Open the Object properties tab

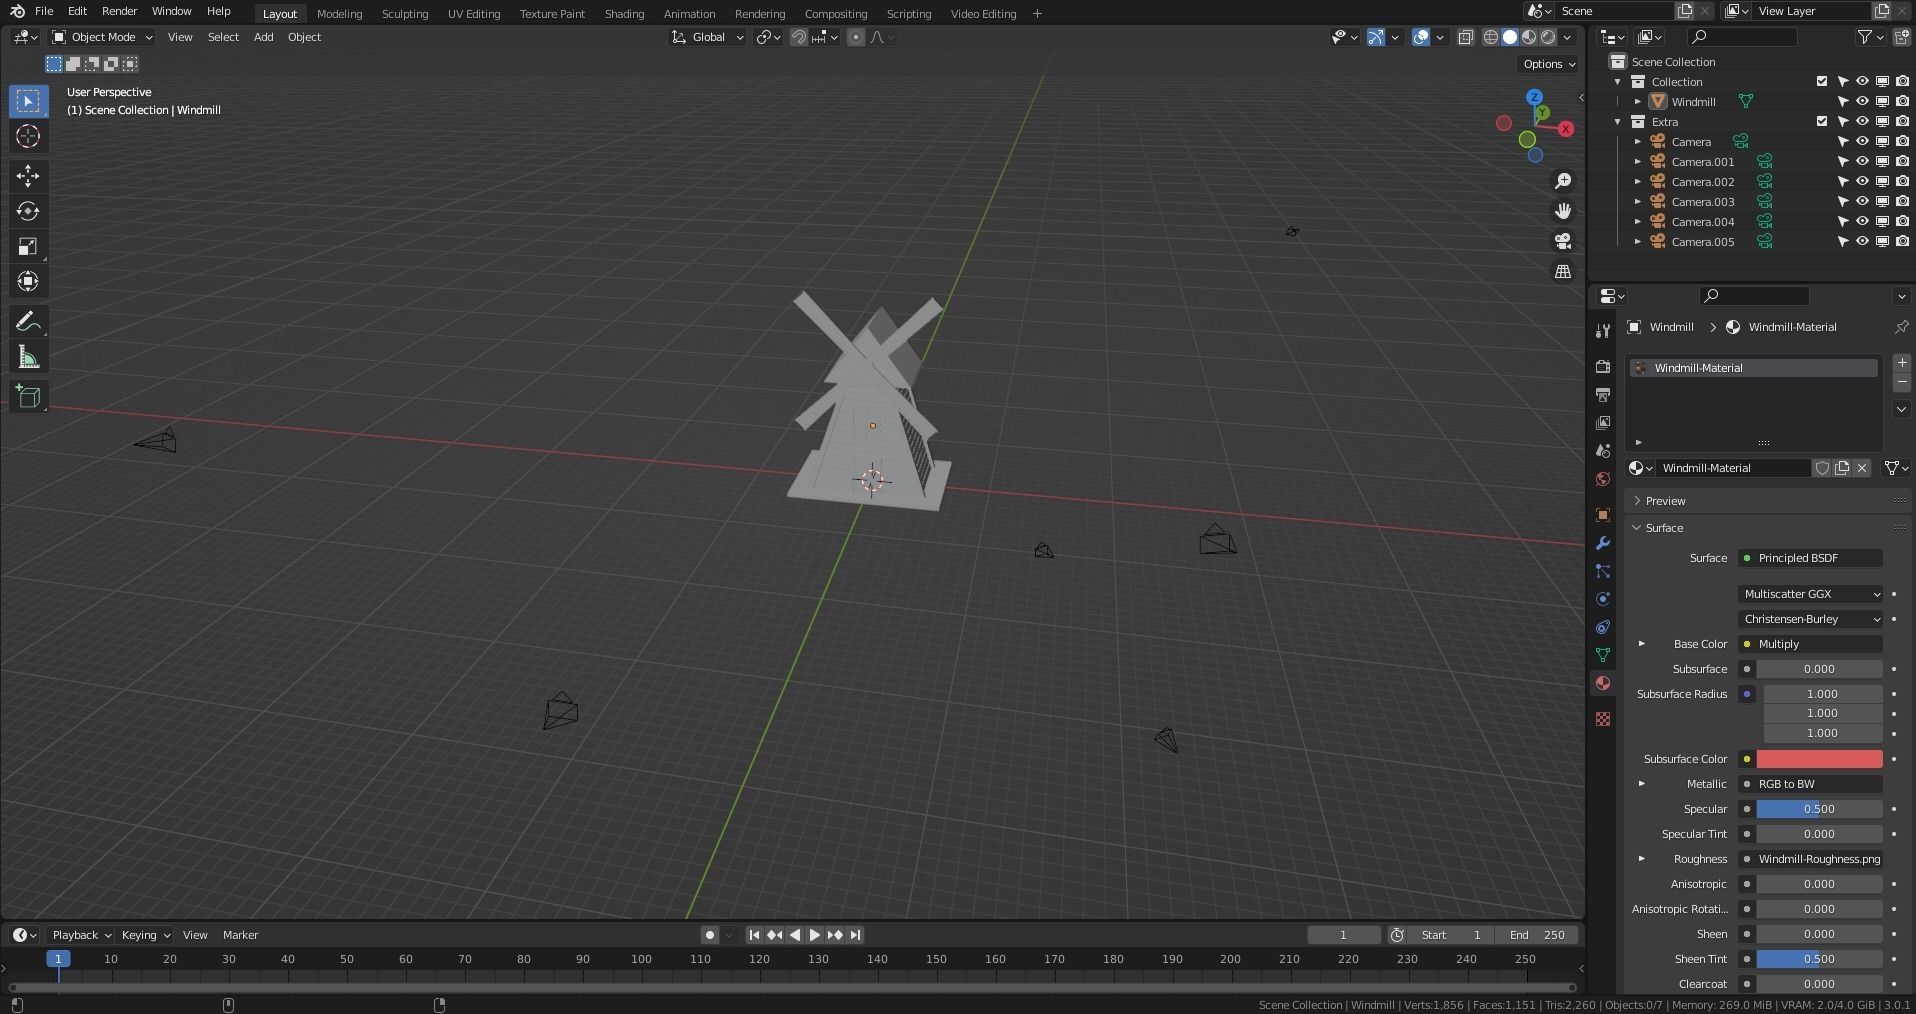pyautogui.click(x=1603, y=515)
